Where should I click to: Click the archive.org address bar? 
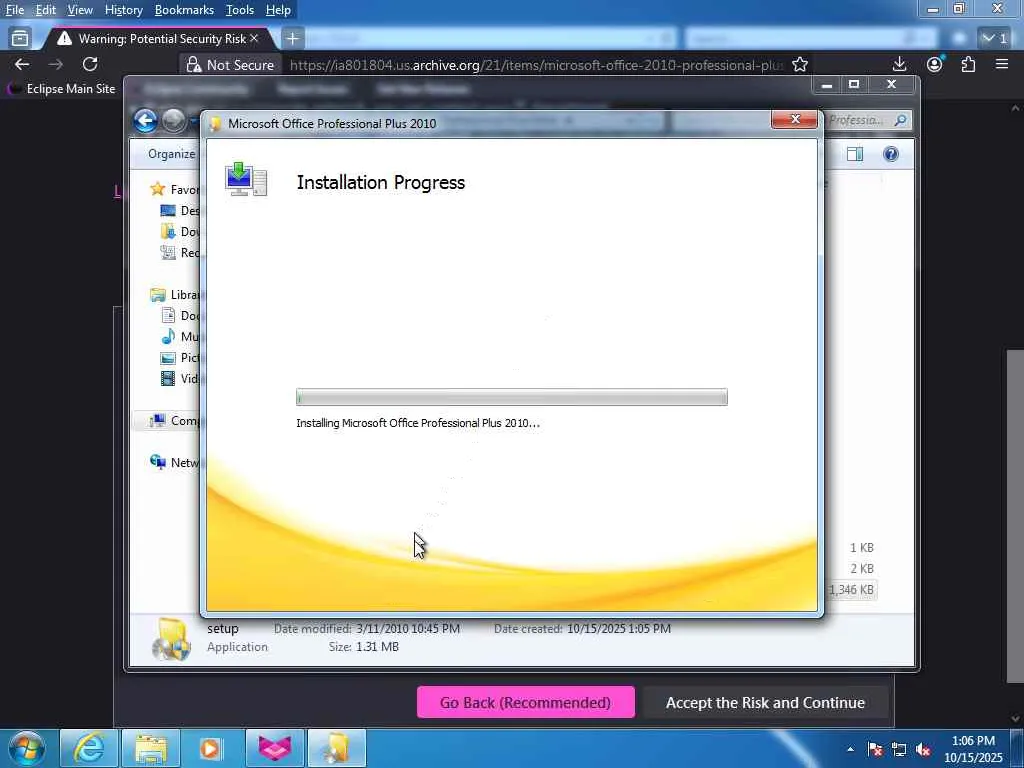[536, 65]
